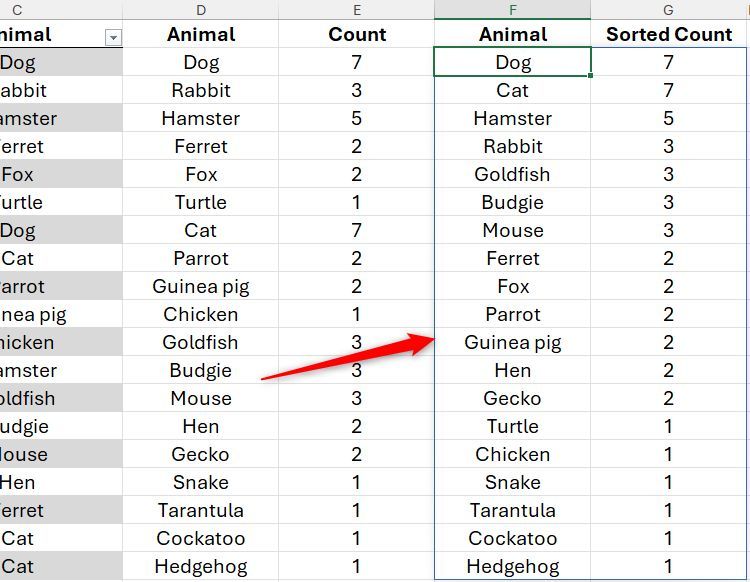Open the filter dropdown in column C header
The height and width of the screenshot is (582, 750).
(113, 37)
